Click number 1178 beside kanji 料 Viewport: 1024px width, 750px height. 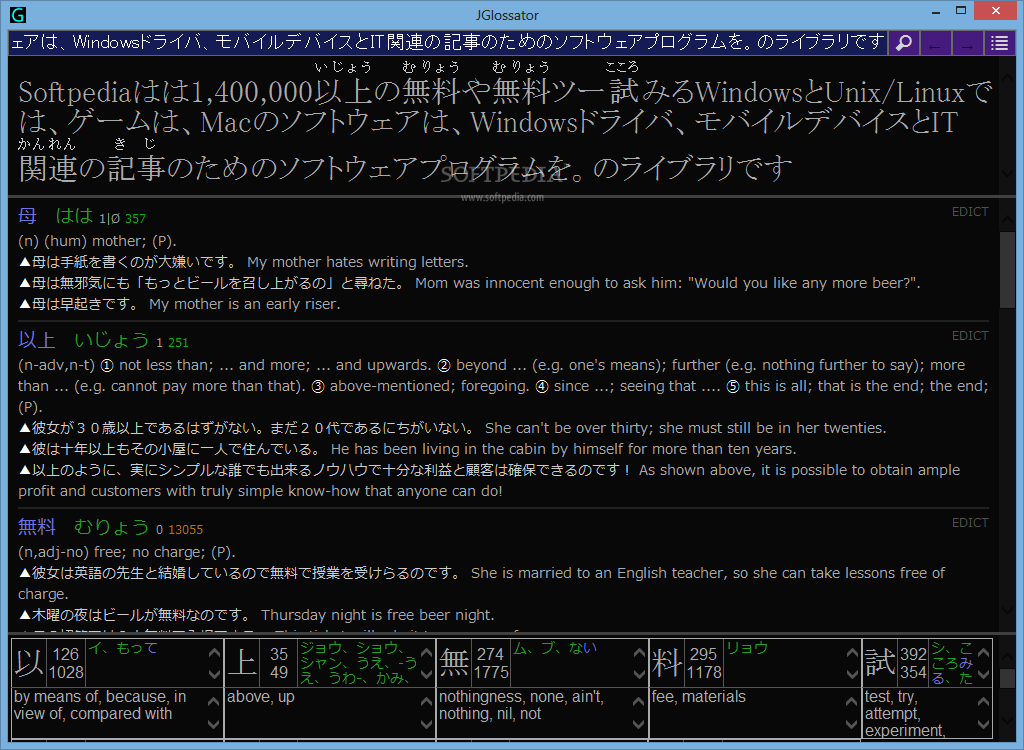click(x=704, y=672)
